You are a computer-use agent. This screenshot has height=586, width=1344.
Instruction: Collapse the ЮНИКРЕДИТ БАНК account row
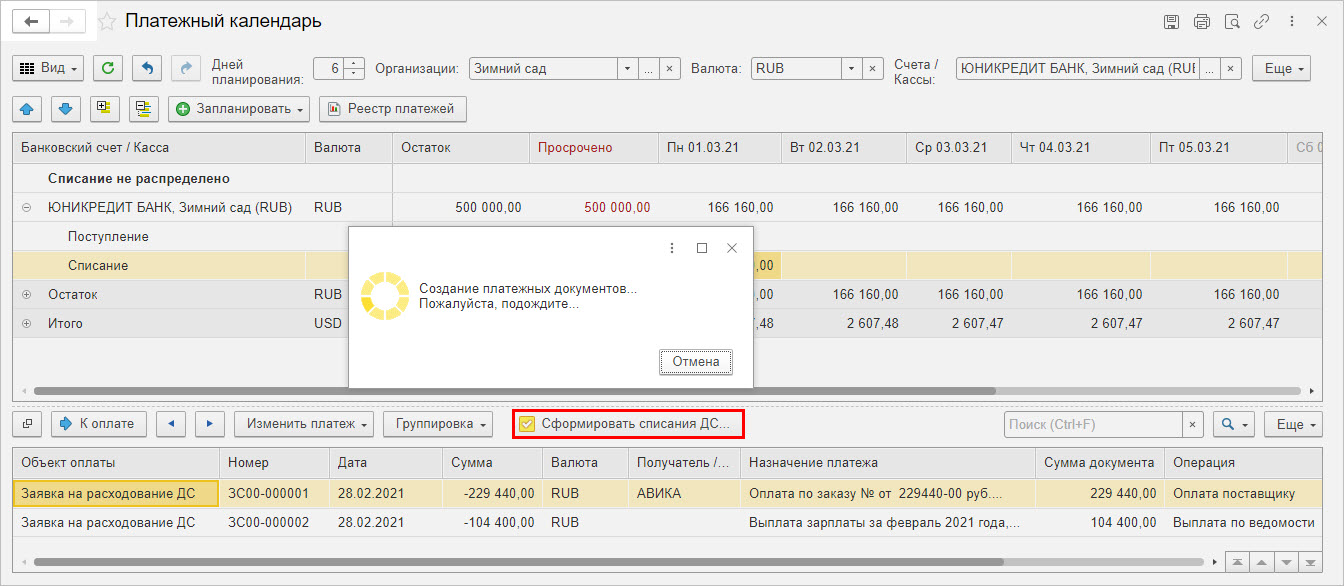tap(26, 208)
